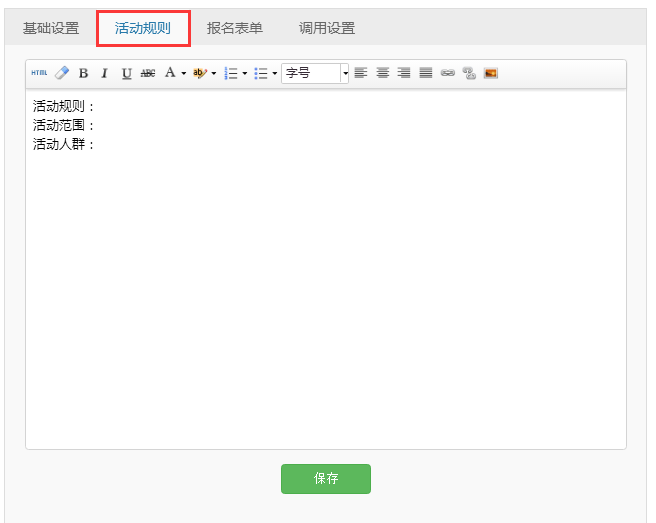Switch to the 报名表单 tab

(x=235, y=28)
